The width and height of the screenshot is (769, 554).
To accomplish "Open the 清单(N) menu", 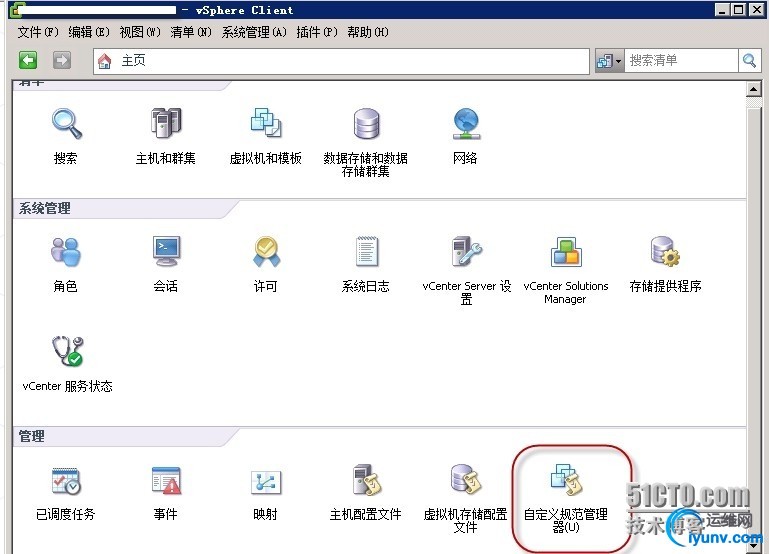I will coord(191,32).
